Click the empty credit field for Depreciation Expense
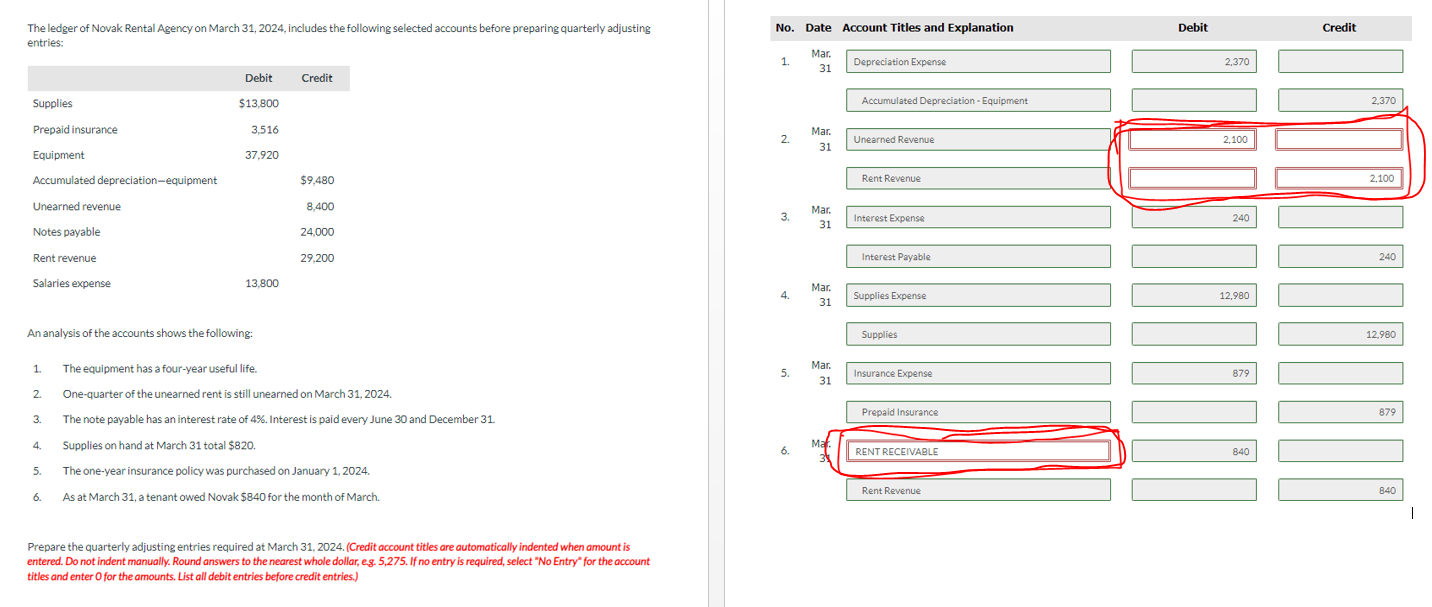Screen dimensions: 1432x607 (1340, 62)
